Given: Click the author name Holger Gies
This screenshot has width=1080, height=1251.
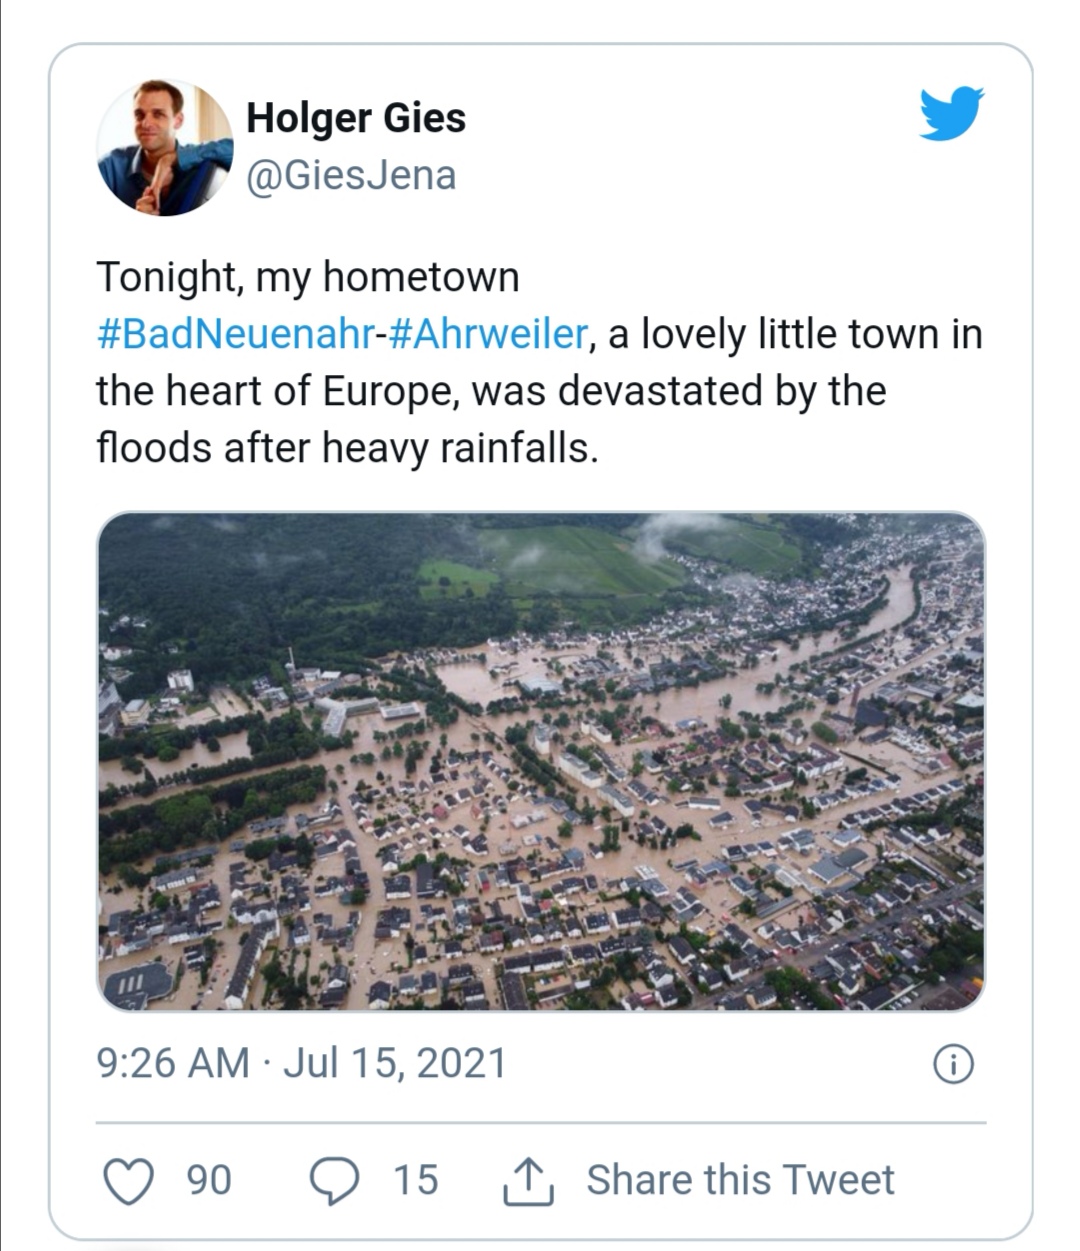Looking at the screenshot, I should tap(356, 118).
